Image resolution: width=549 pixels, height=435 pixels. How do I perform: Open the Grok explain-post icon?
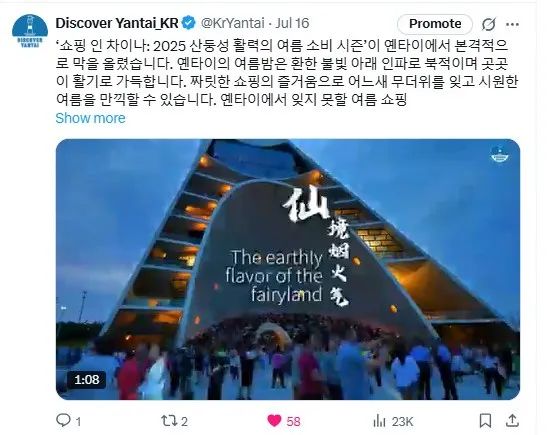point(488,24)
